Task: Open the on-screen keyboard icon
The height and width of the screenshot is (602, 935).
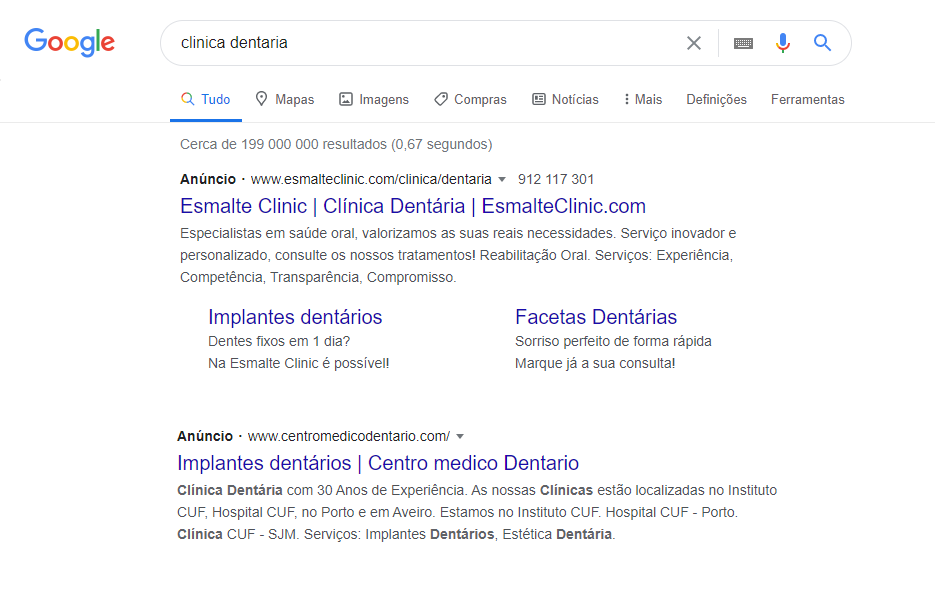Action: click(742, 42)
